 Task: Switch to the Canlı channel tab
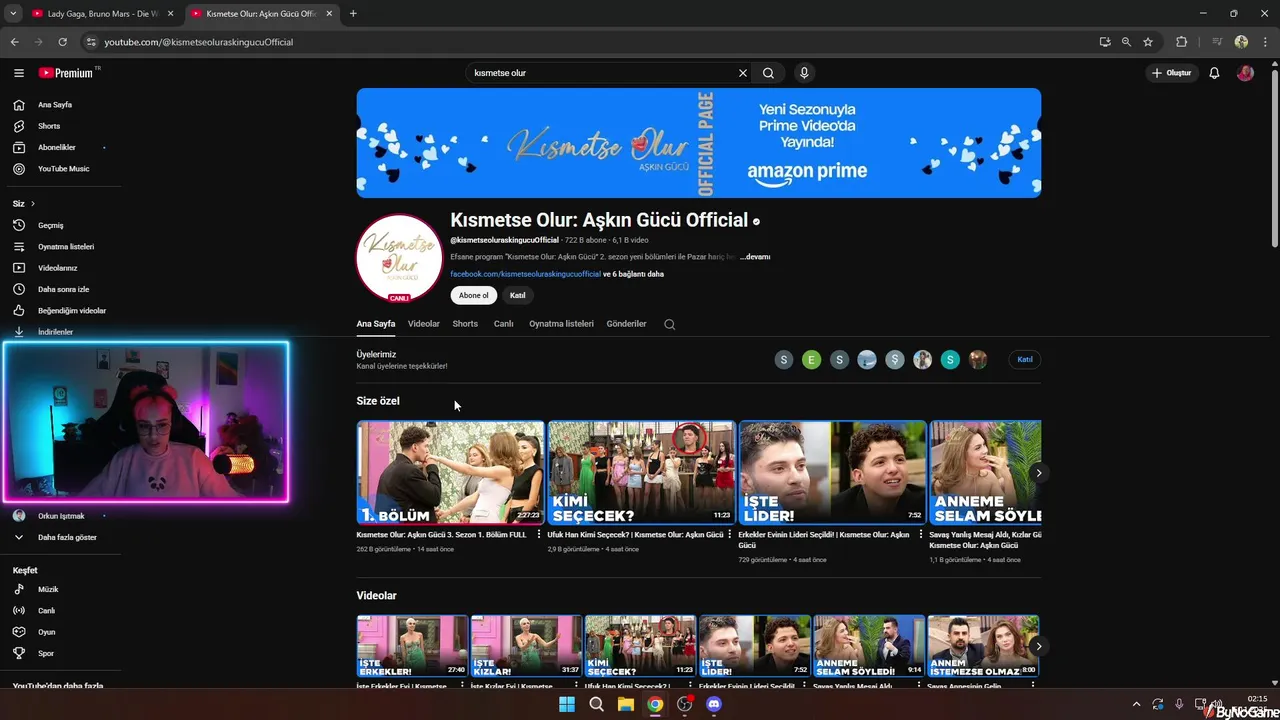coord(503,324)
